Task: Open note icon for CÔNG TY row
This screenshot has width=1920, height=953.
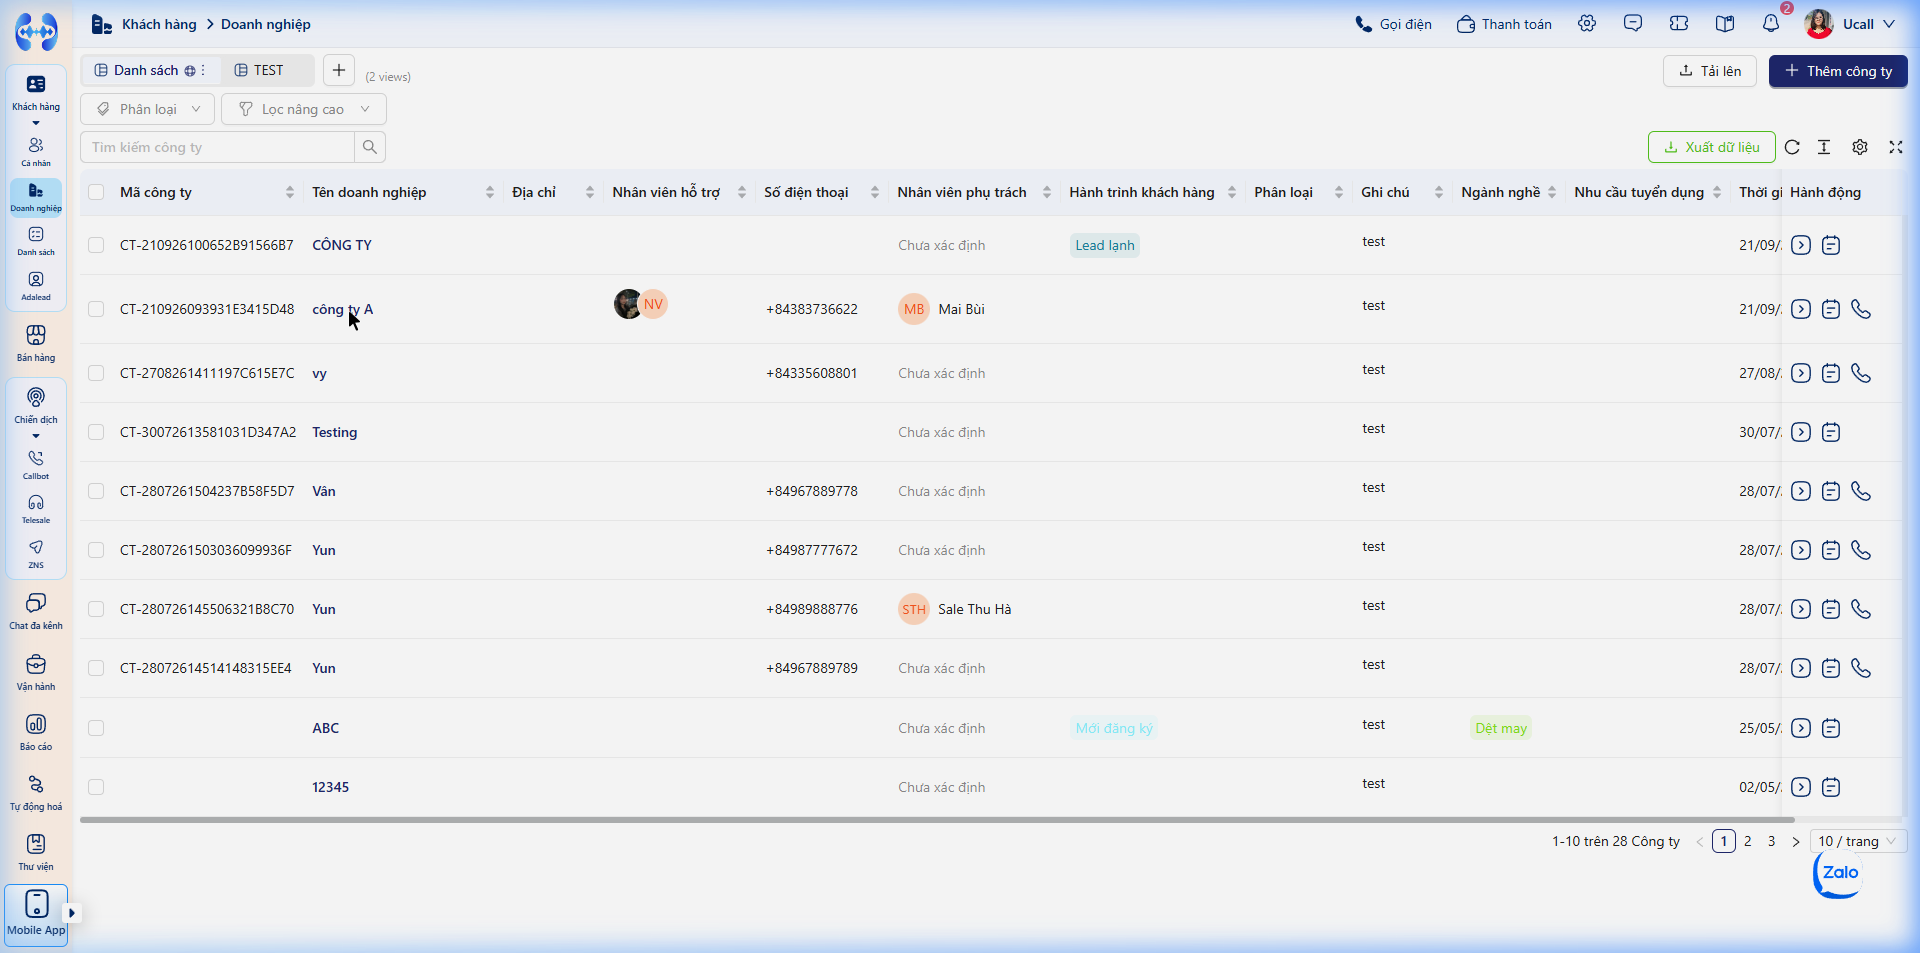Action: [1831, 245]
